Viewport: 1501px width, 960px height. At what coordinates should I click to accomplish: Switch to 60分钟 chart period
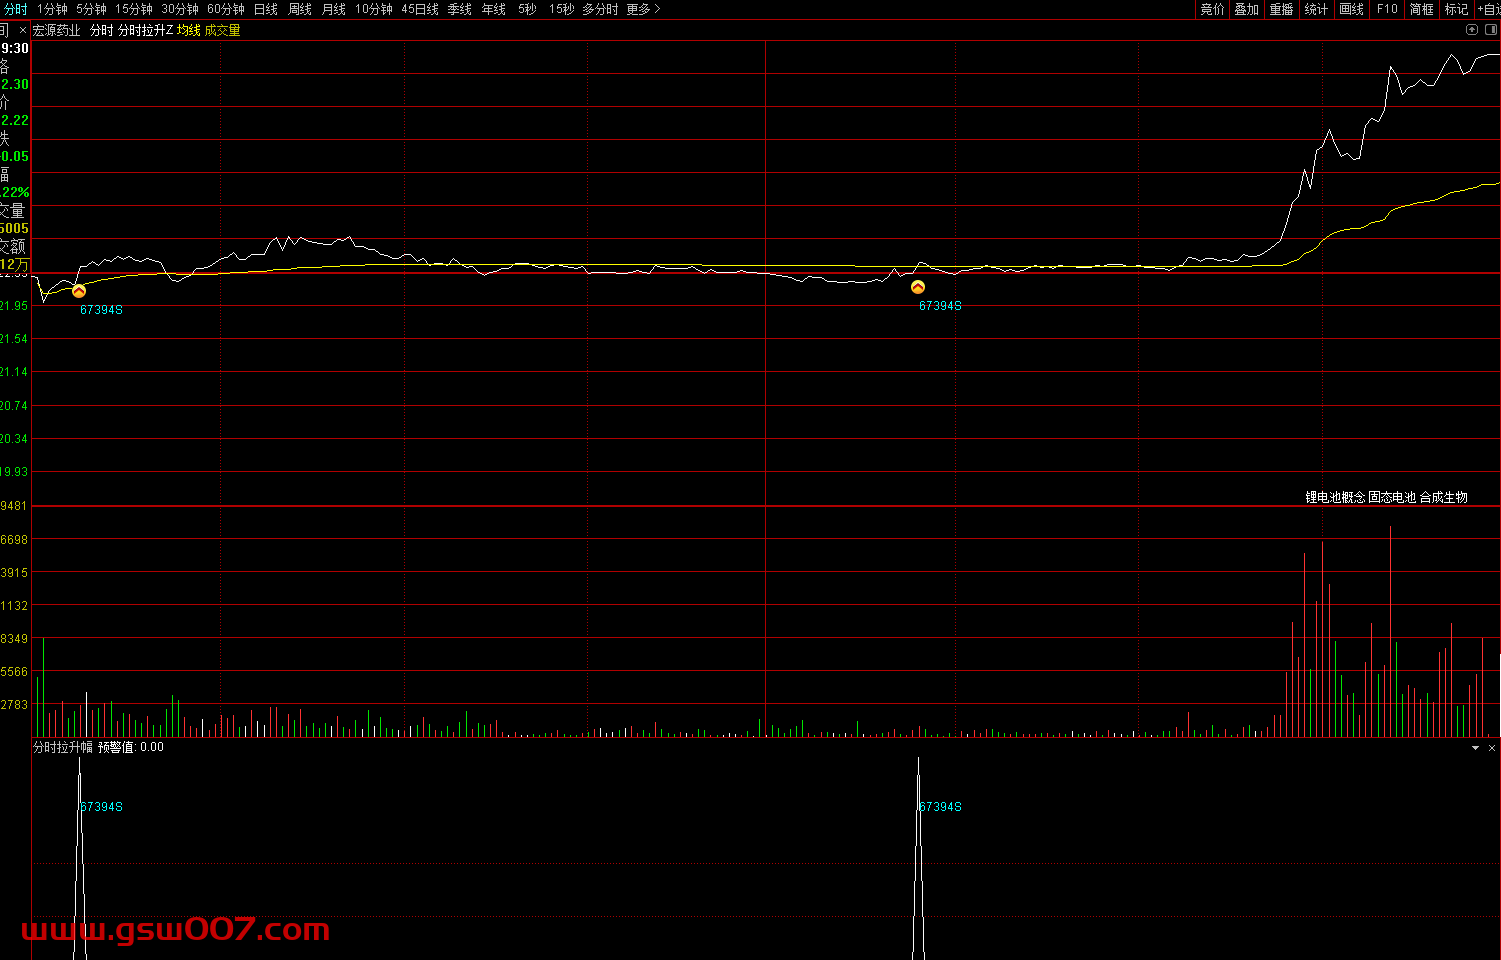tap(226, 9)
